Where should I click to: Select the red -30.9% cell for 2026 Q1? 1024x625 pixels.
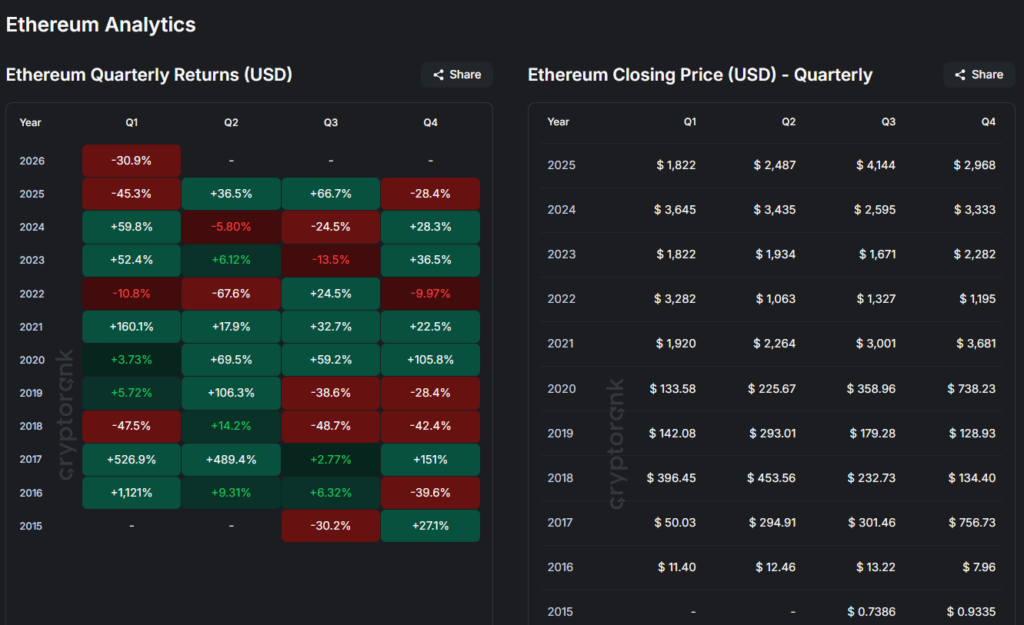131,161
